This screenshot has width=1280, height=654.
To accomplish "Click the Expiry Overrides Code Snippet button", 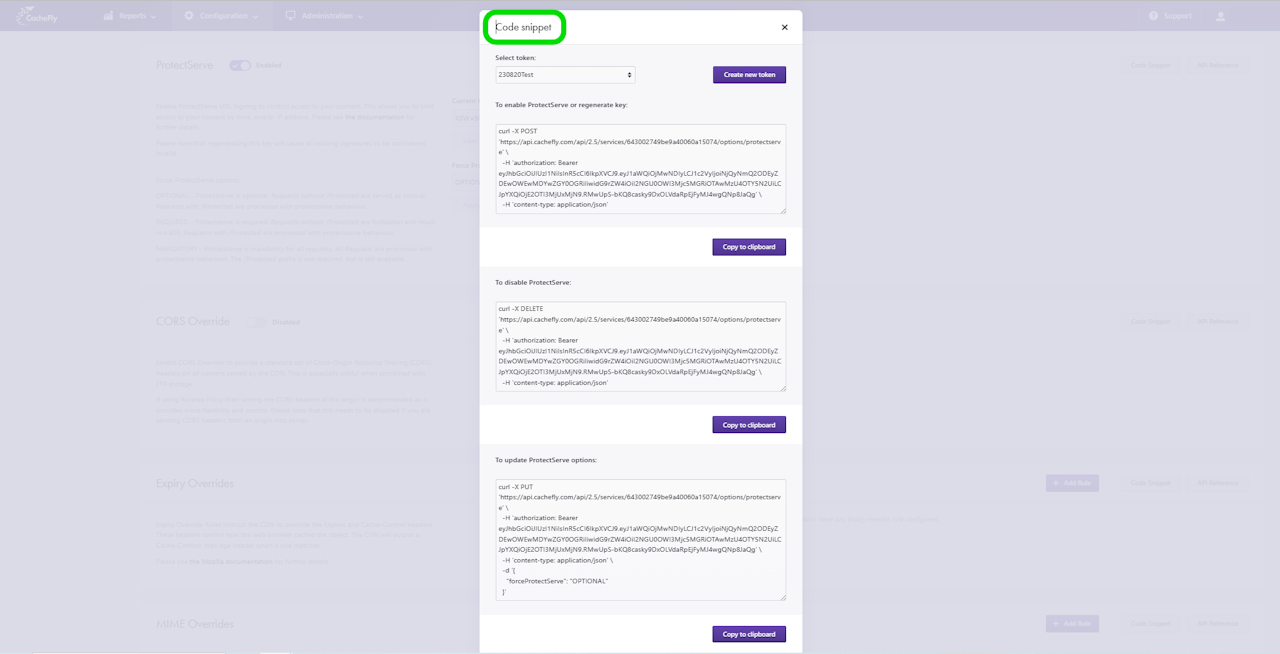I will [1151, 483].
